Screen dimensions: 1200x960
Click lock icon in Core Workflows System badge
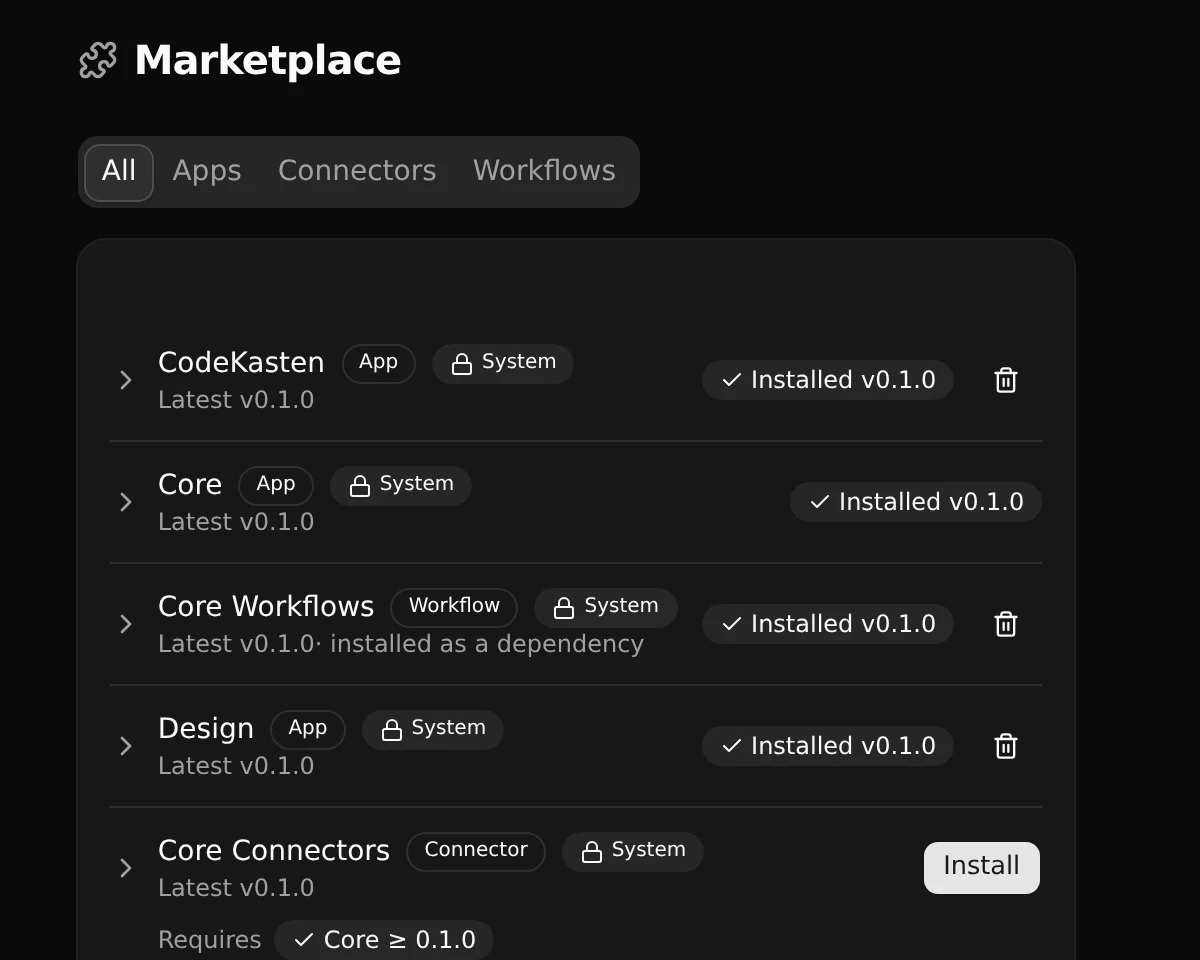(563, 608)
